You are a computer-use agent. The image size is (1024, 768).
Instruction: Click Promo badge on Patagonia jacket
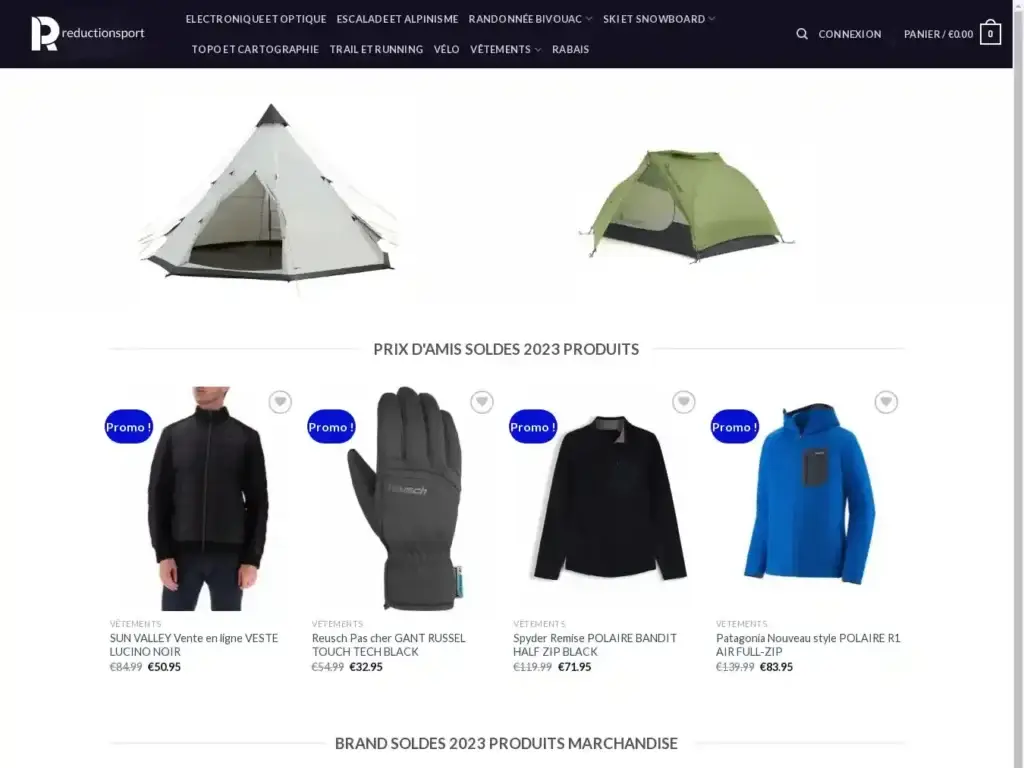(x=735, y=426)
